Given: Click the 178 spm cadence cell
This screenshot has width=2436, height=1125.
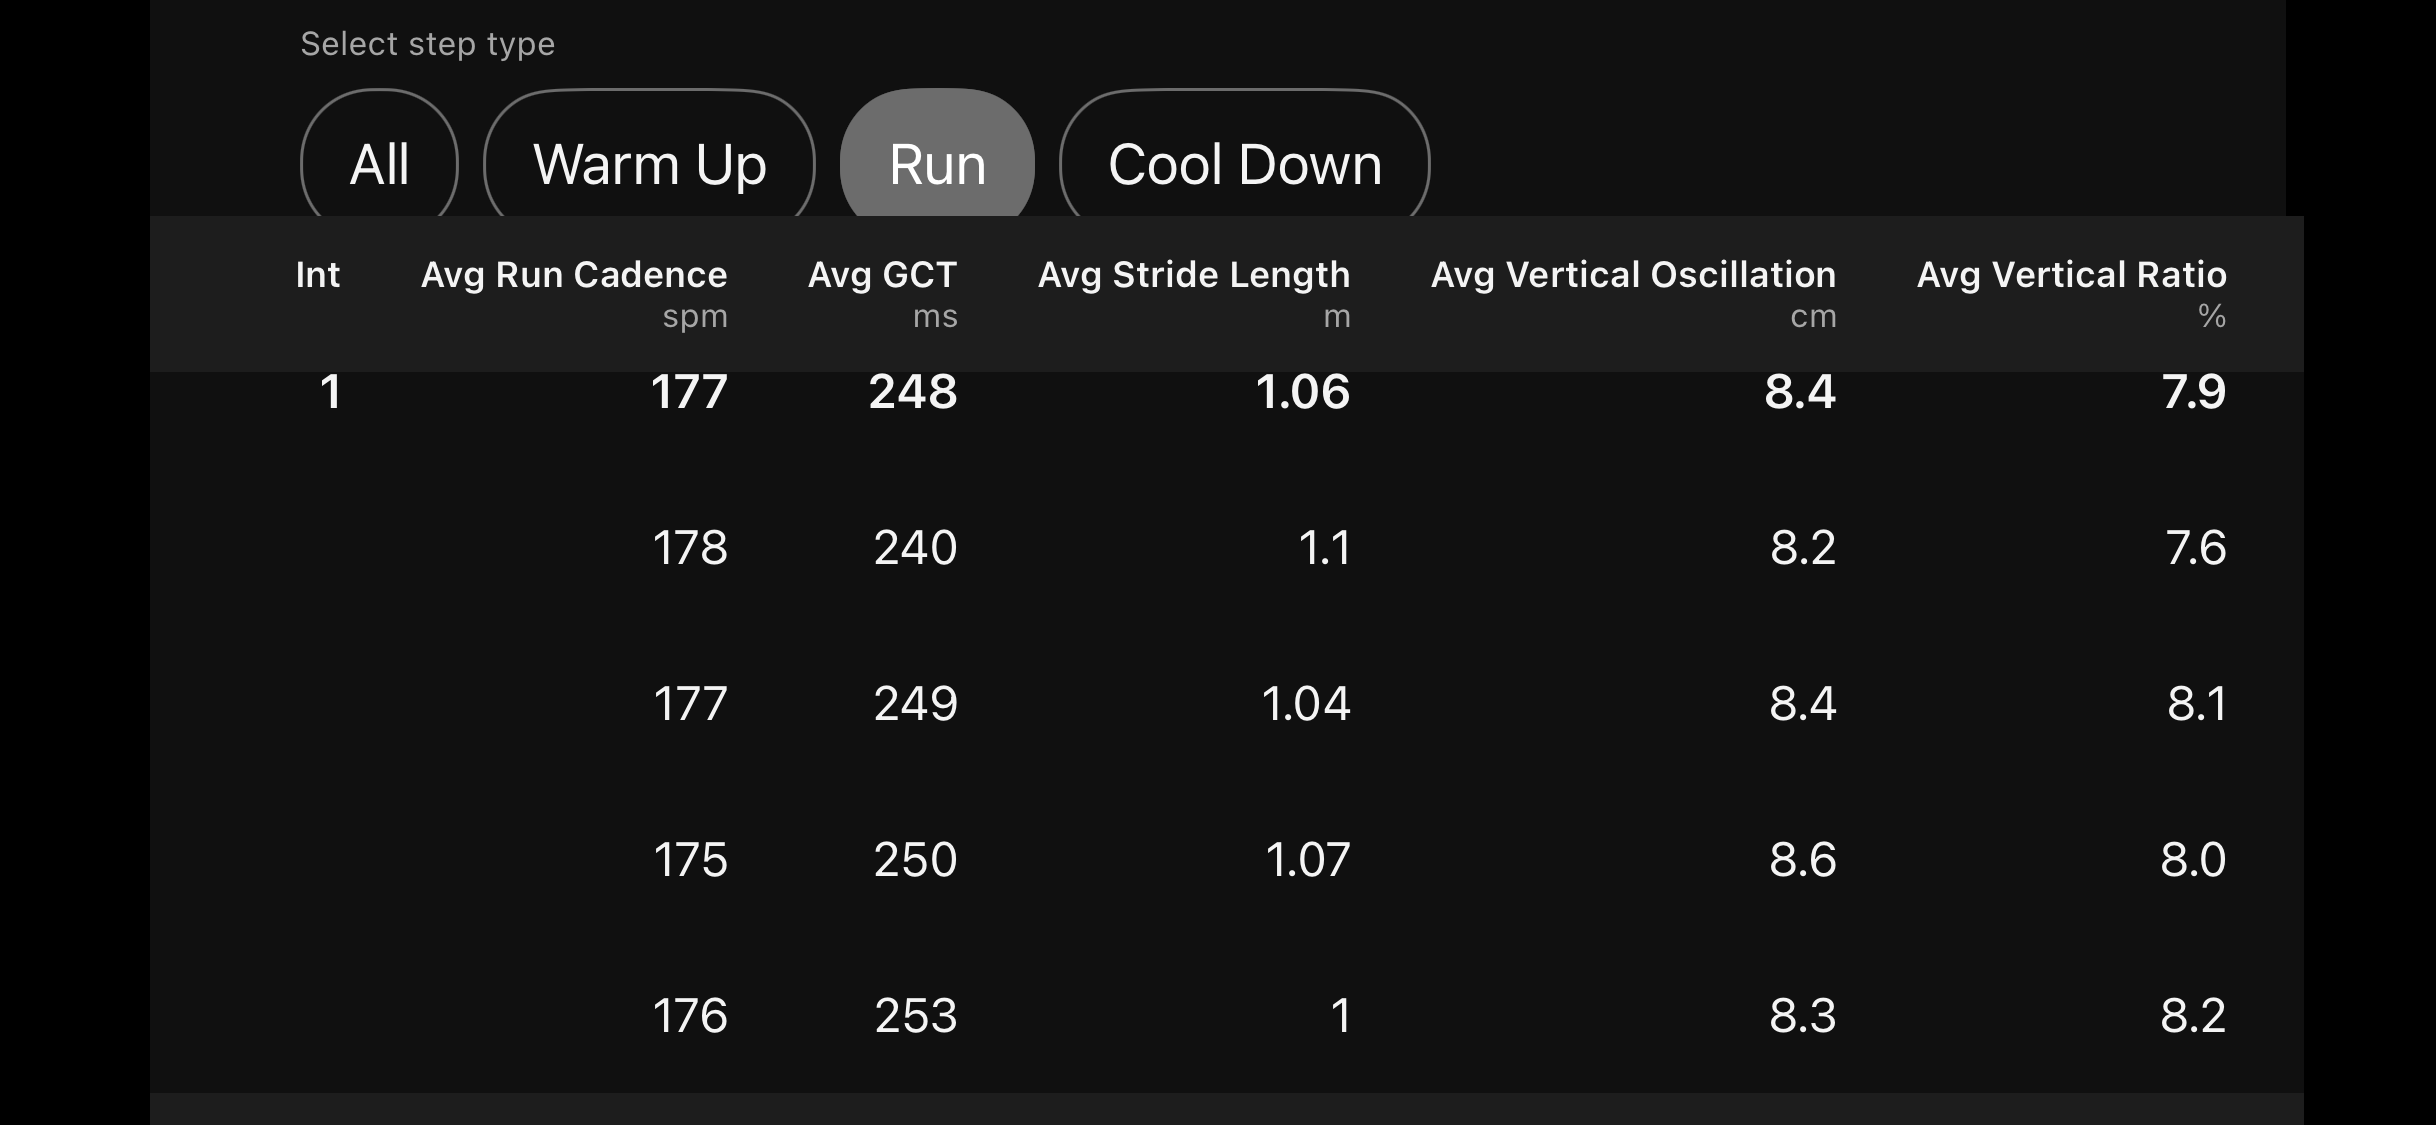Looking at the screenshot, I should (x=690, y=548).
